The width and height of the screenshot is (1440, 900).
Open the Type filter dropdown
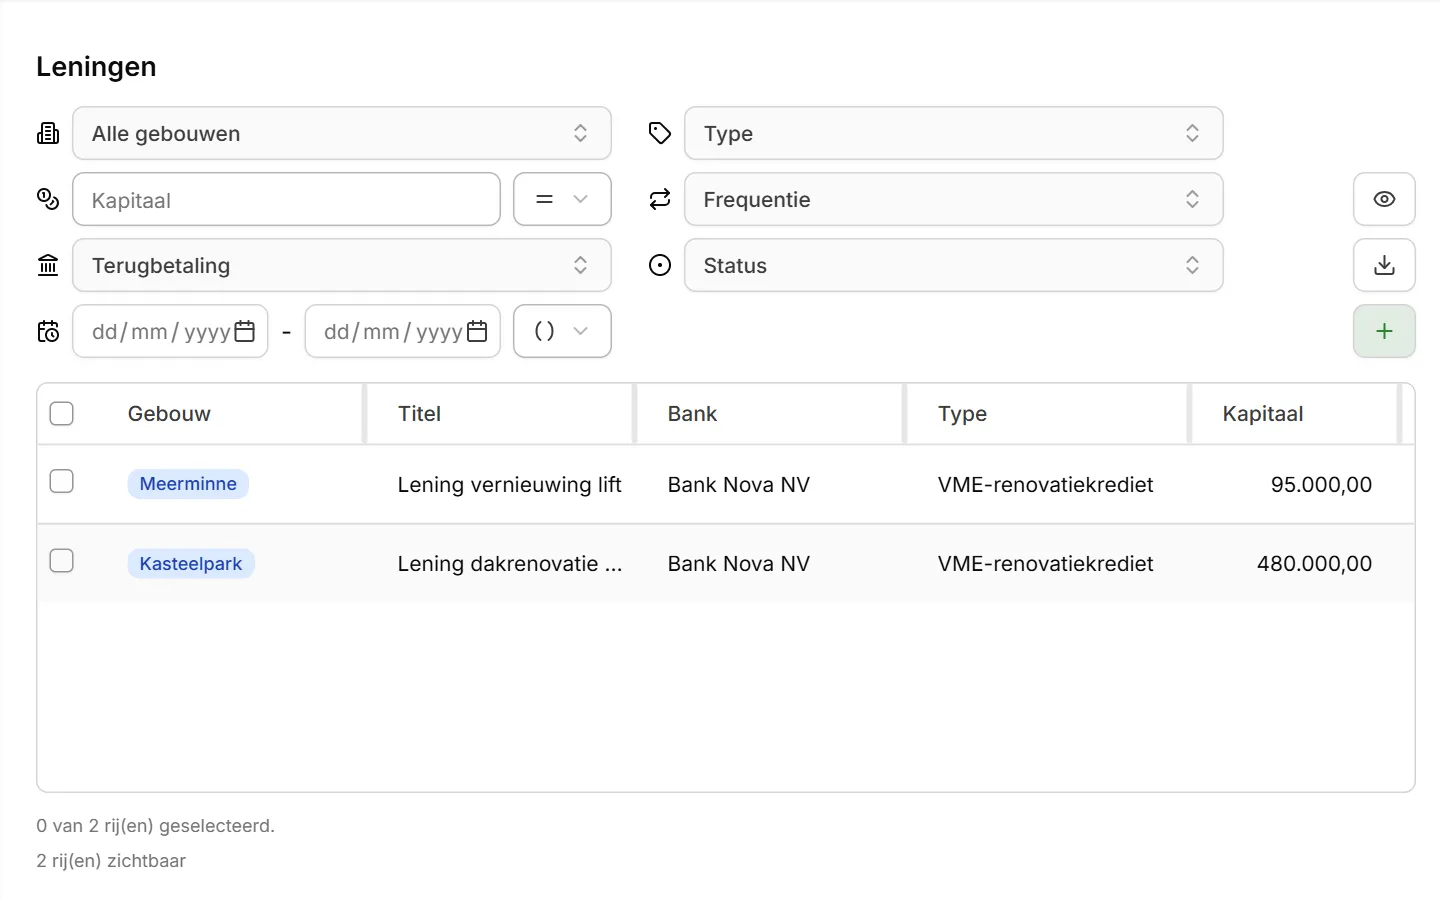pyautogui.click(x=954, y=133)
